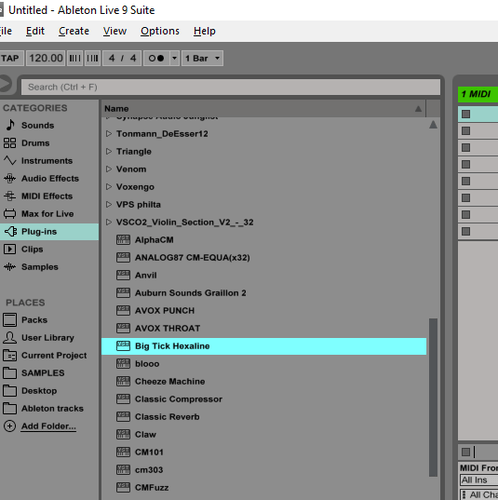Image resolution: width=498 pixels, height=500 pixels.
Task: Select the Anvil plug-in icon
Action: [x=123, y=275]
